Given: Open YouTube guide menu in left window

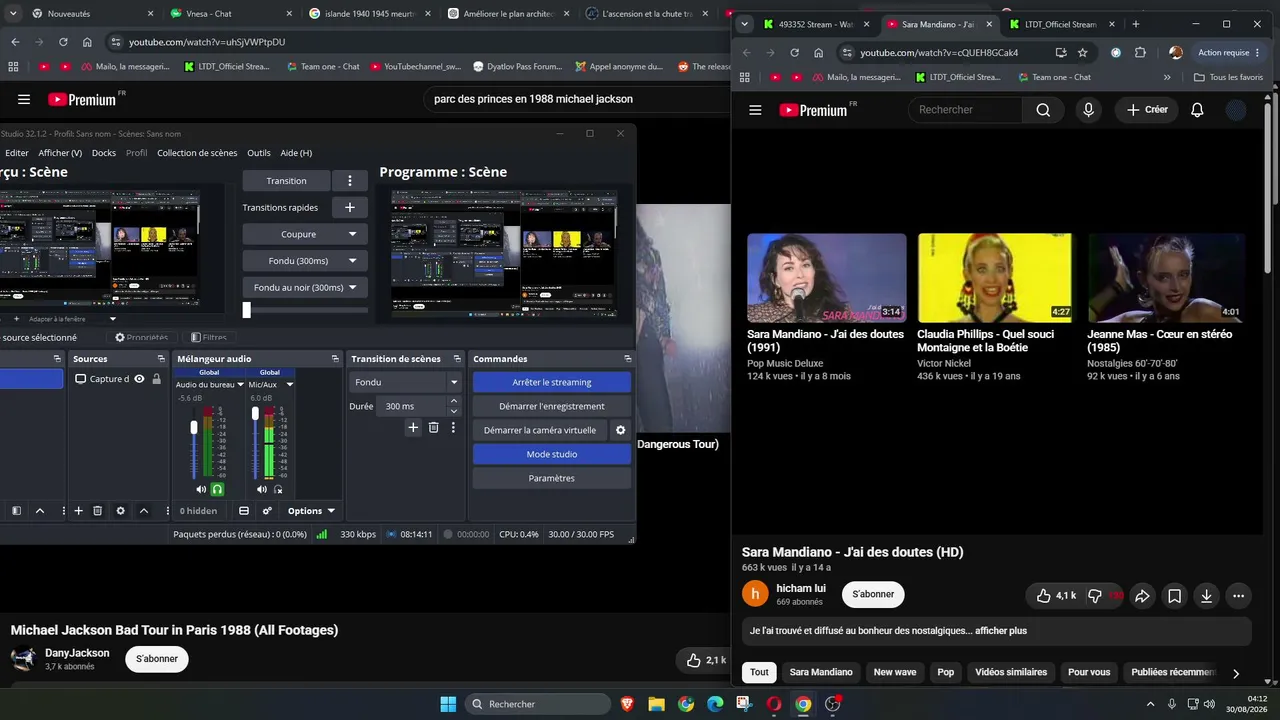Looking at the screenshot, I should [24, 99].
